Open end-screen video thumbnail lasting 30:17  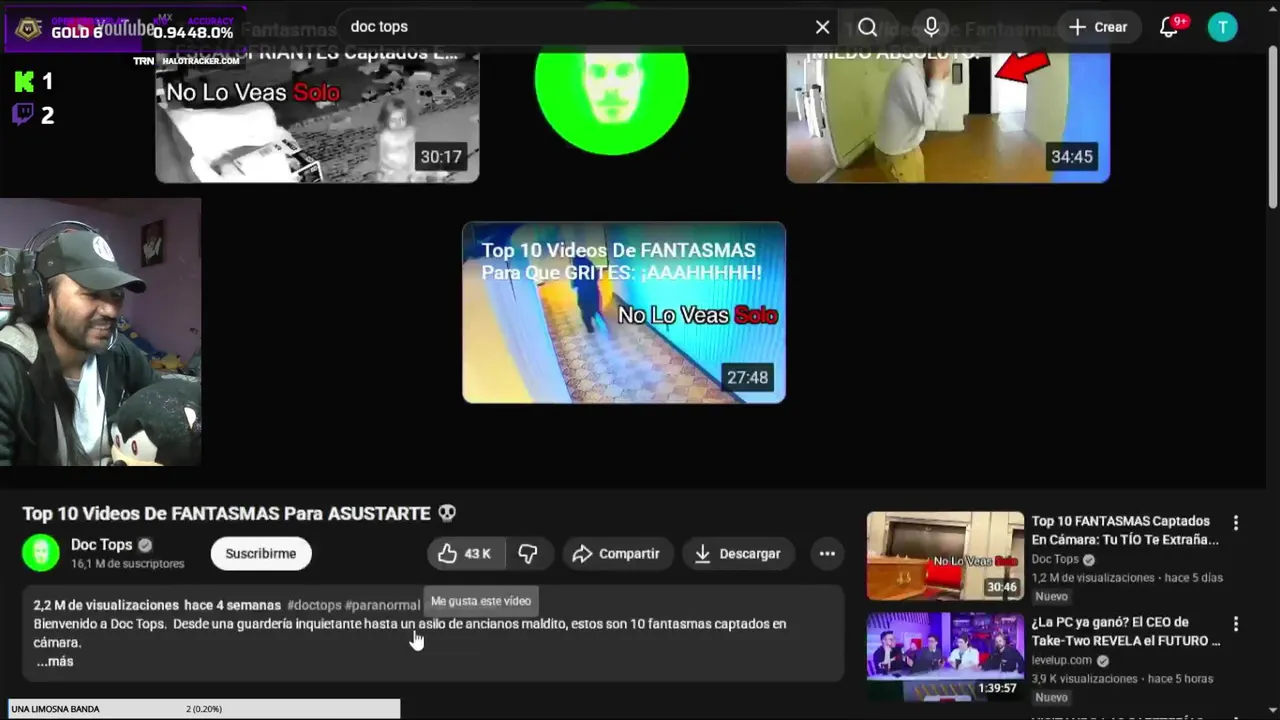pos(317,117)
